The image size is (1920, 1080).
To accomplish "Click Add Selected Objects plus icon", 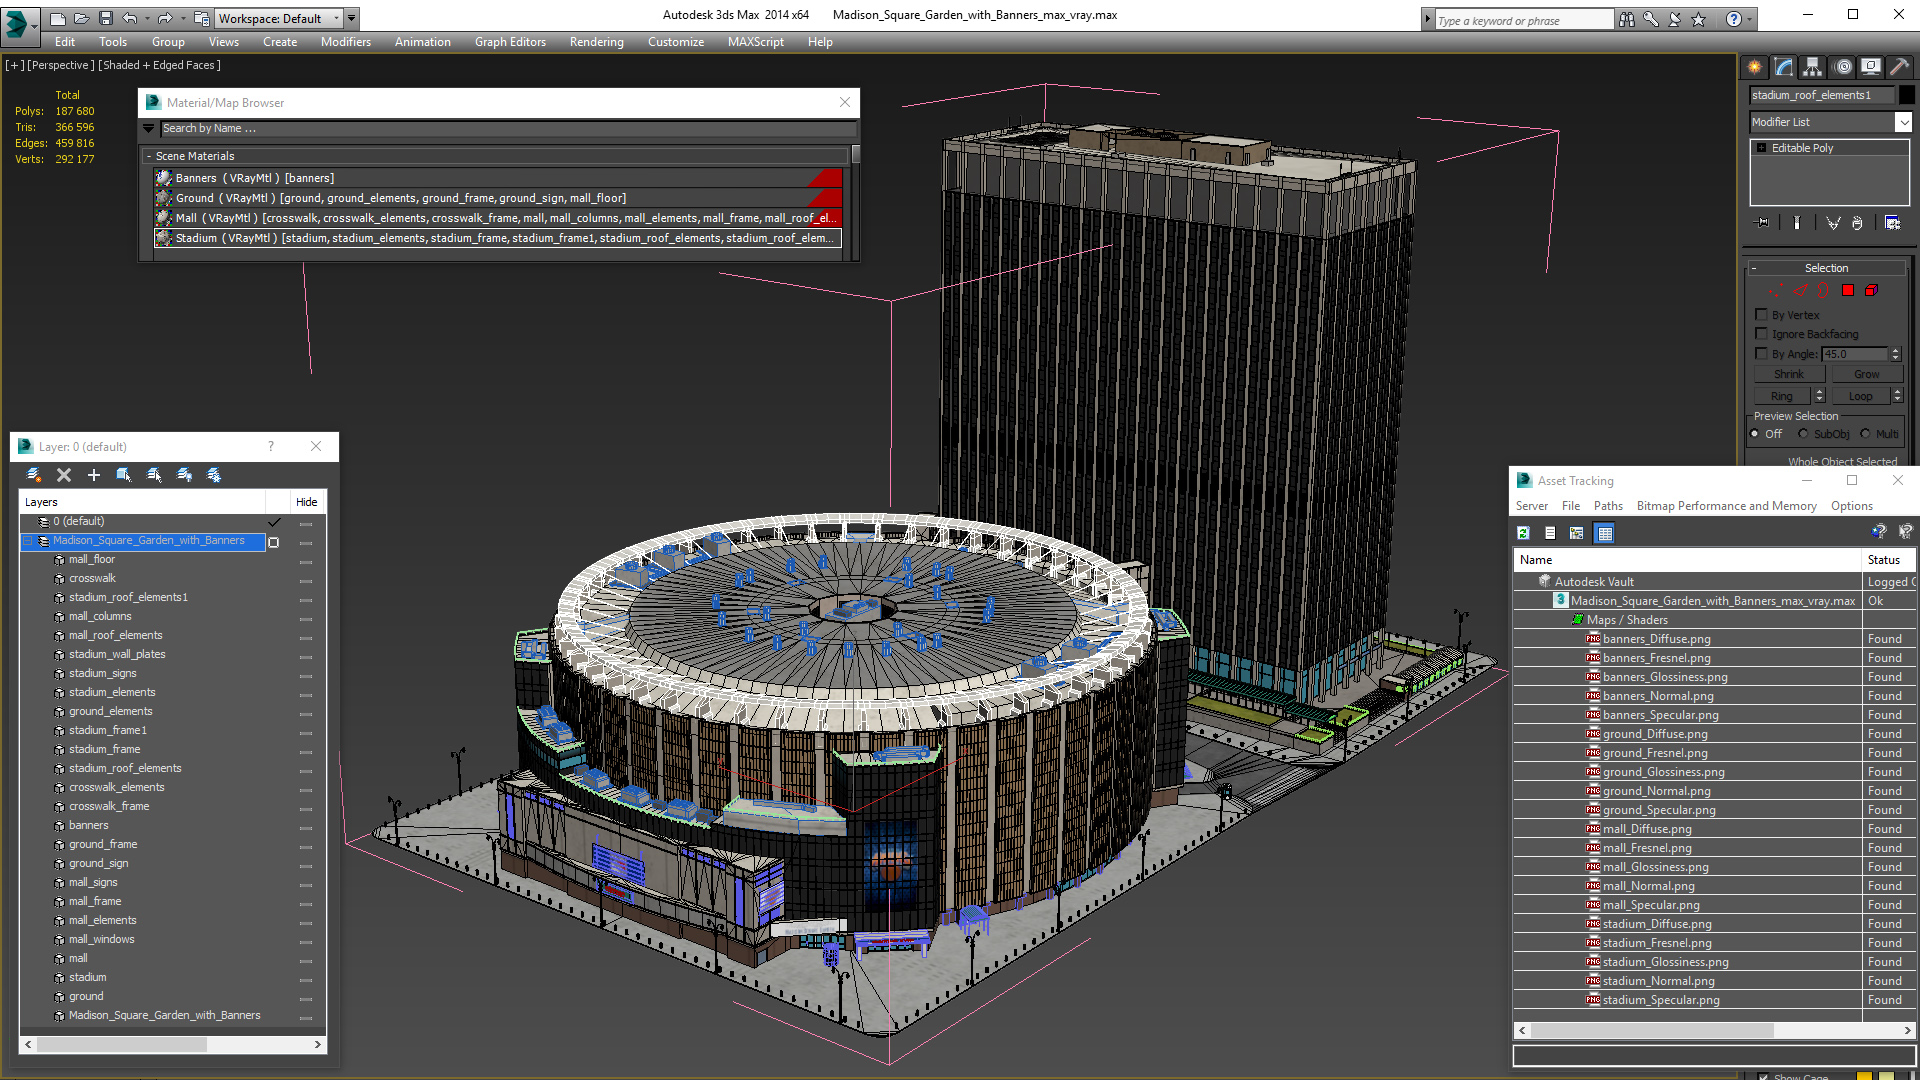I will (94, 475).
